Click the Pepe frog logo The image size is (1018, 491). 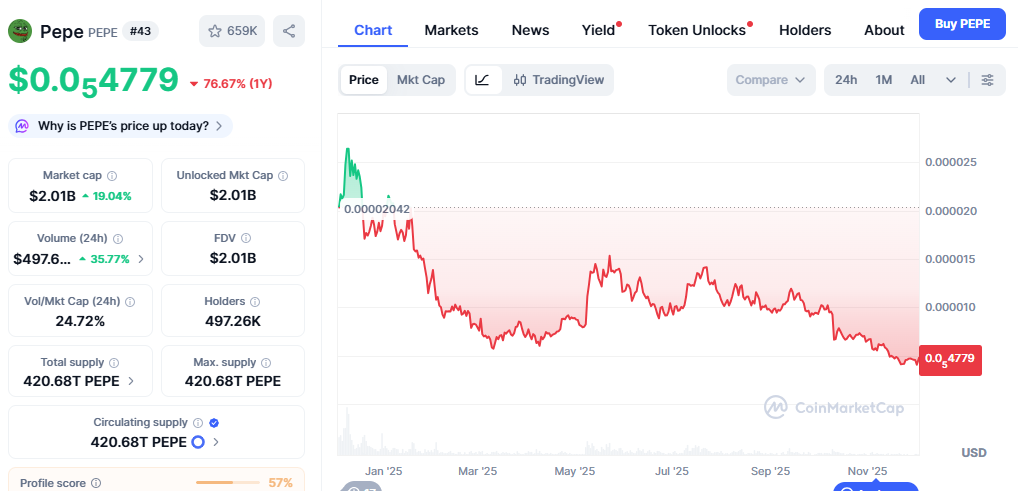pos(20,31)
